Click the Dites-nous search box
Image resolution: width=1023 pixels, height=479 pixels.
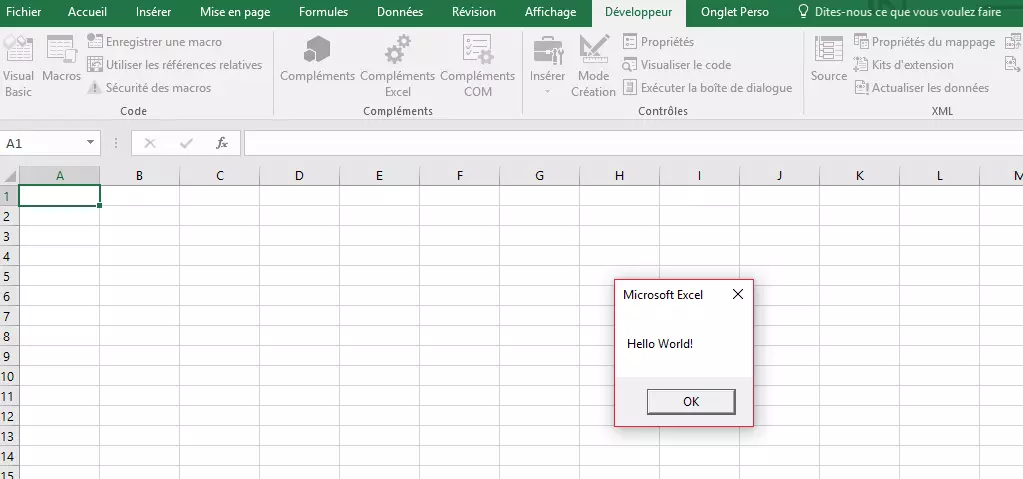coord(900,12)
